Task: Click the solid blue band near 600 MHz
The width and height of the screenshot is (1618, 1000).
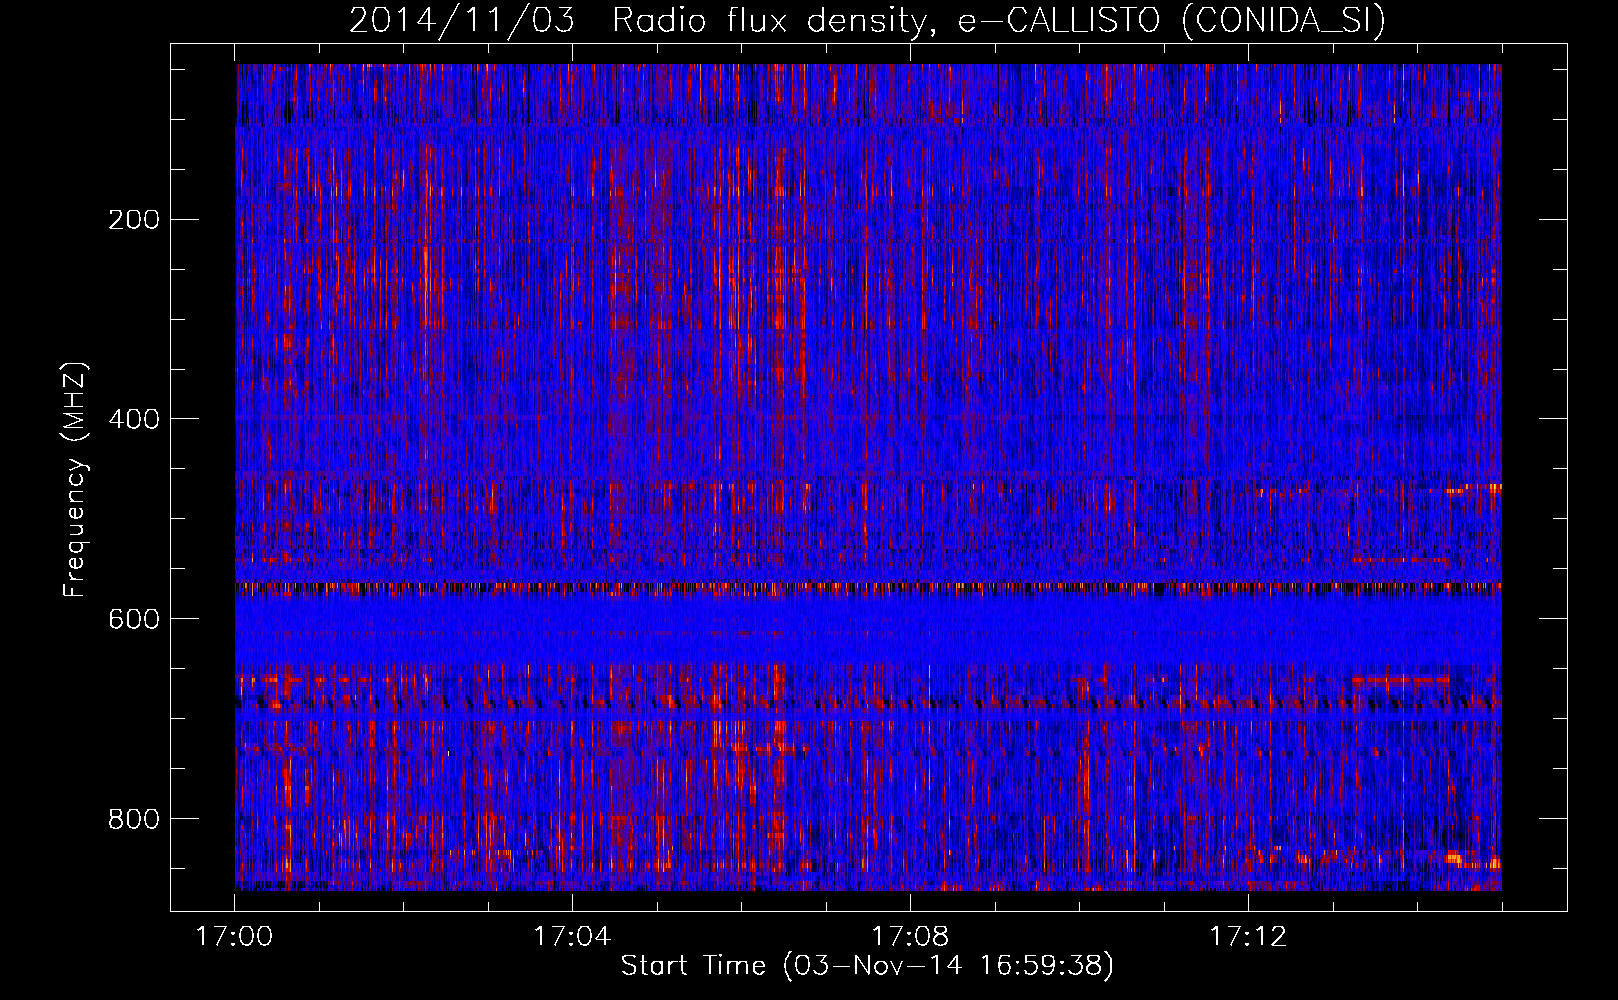Action: pyautogui.click(x=868, y=628)
